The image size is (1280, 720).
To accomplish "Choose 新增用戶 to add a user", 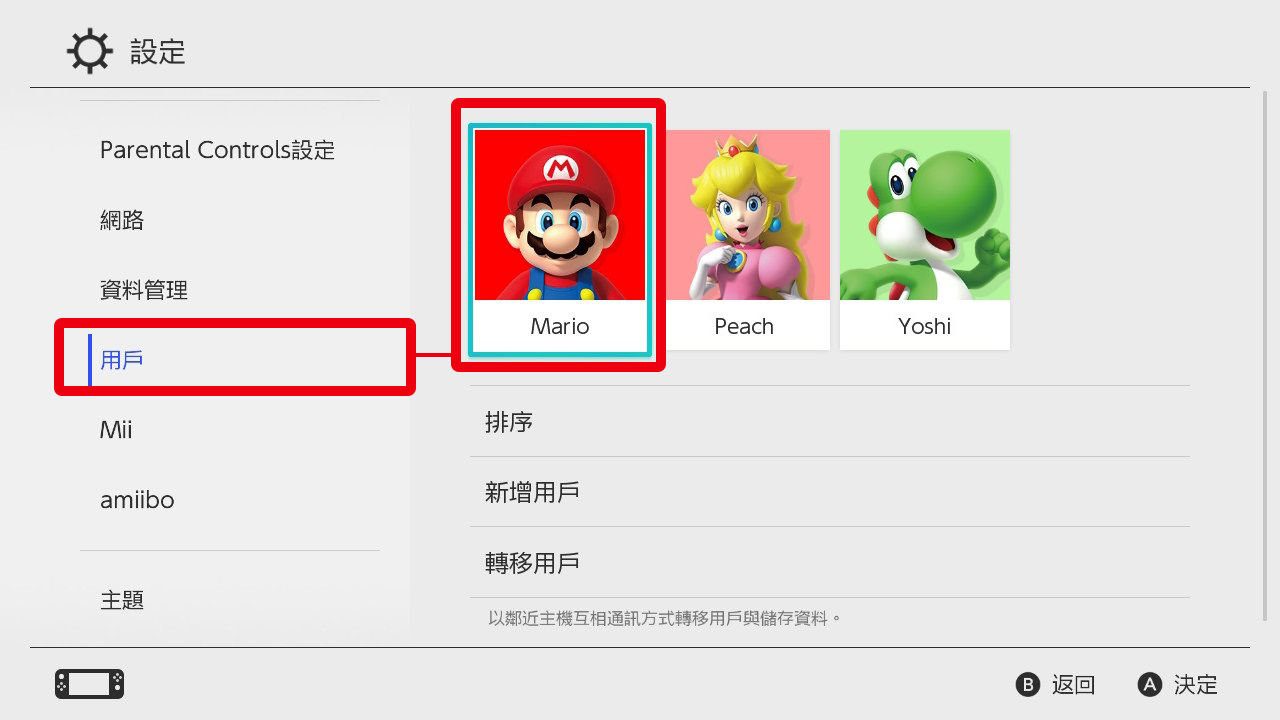I will (830, 492).
